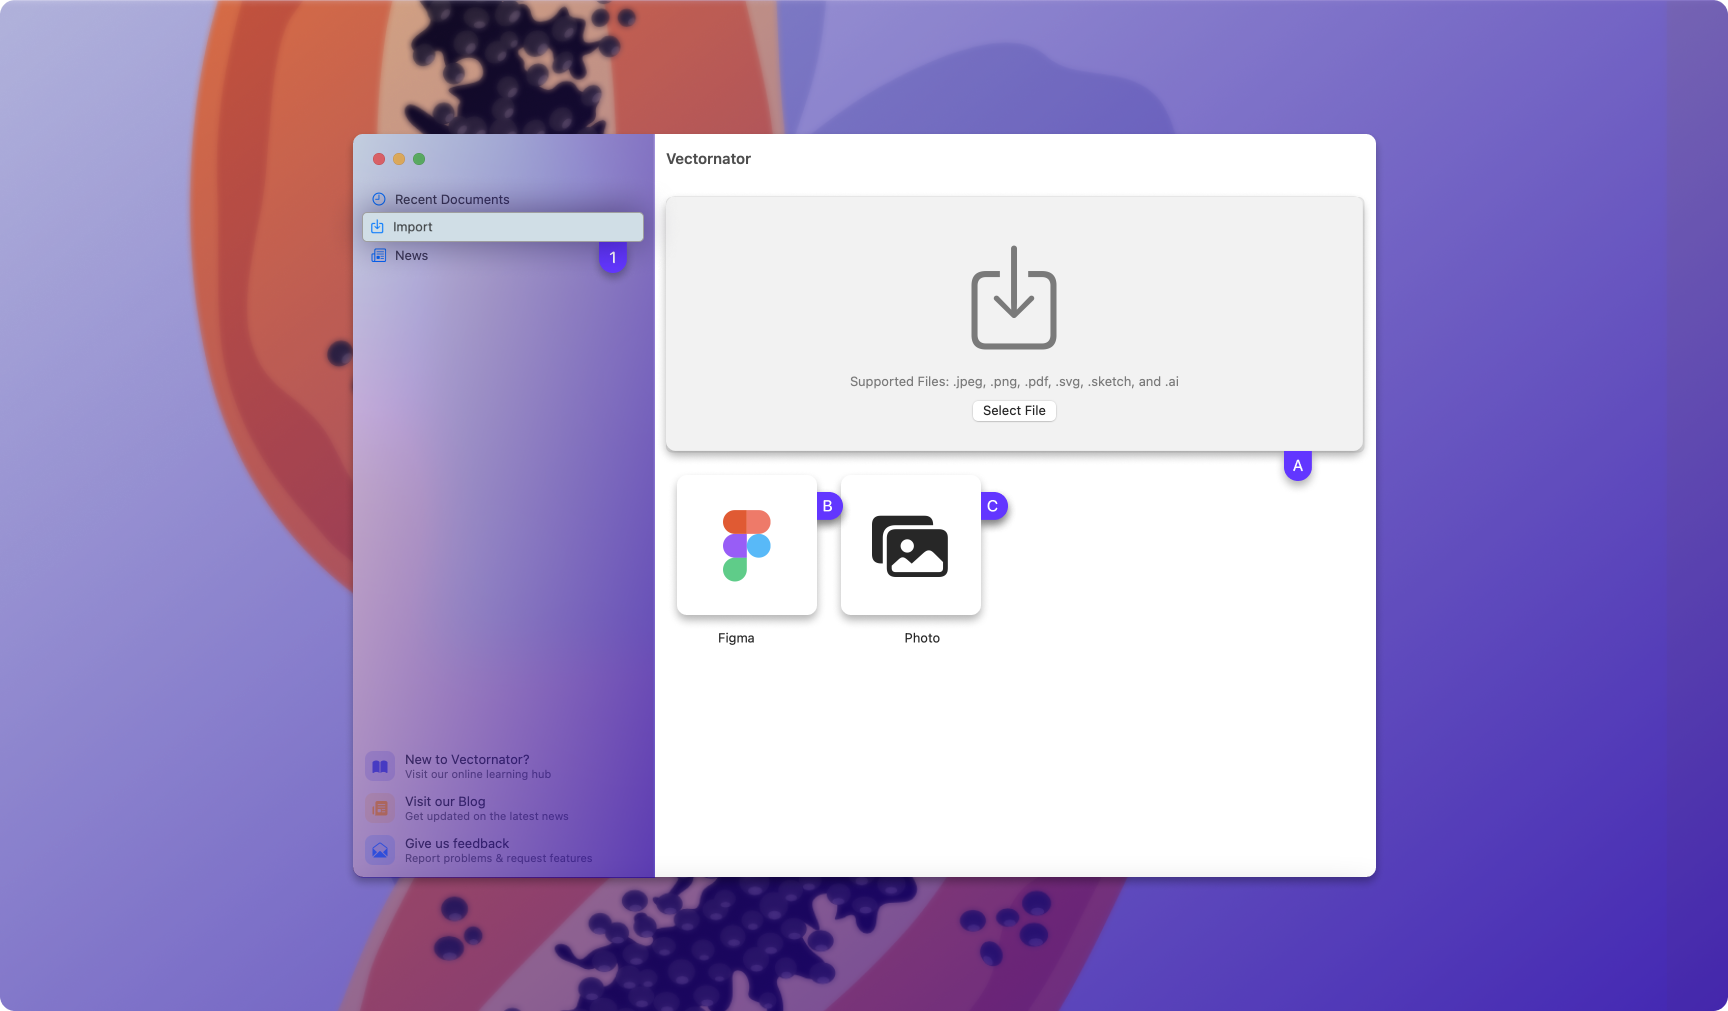
Task: Minimize the window with yellow button
Action: 399,159
